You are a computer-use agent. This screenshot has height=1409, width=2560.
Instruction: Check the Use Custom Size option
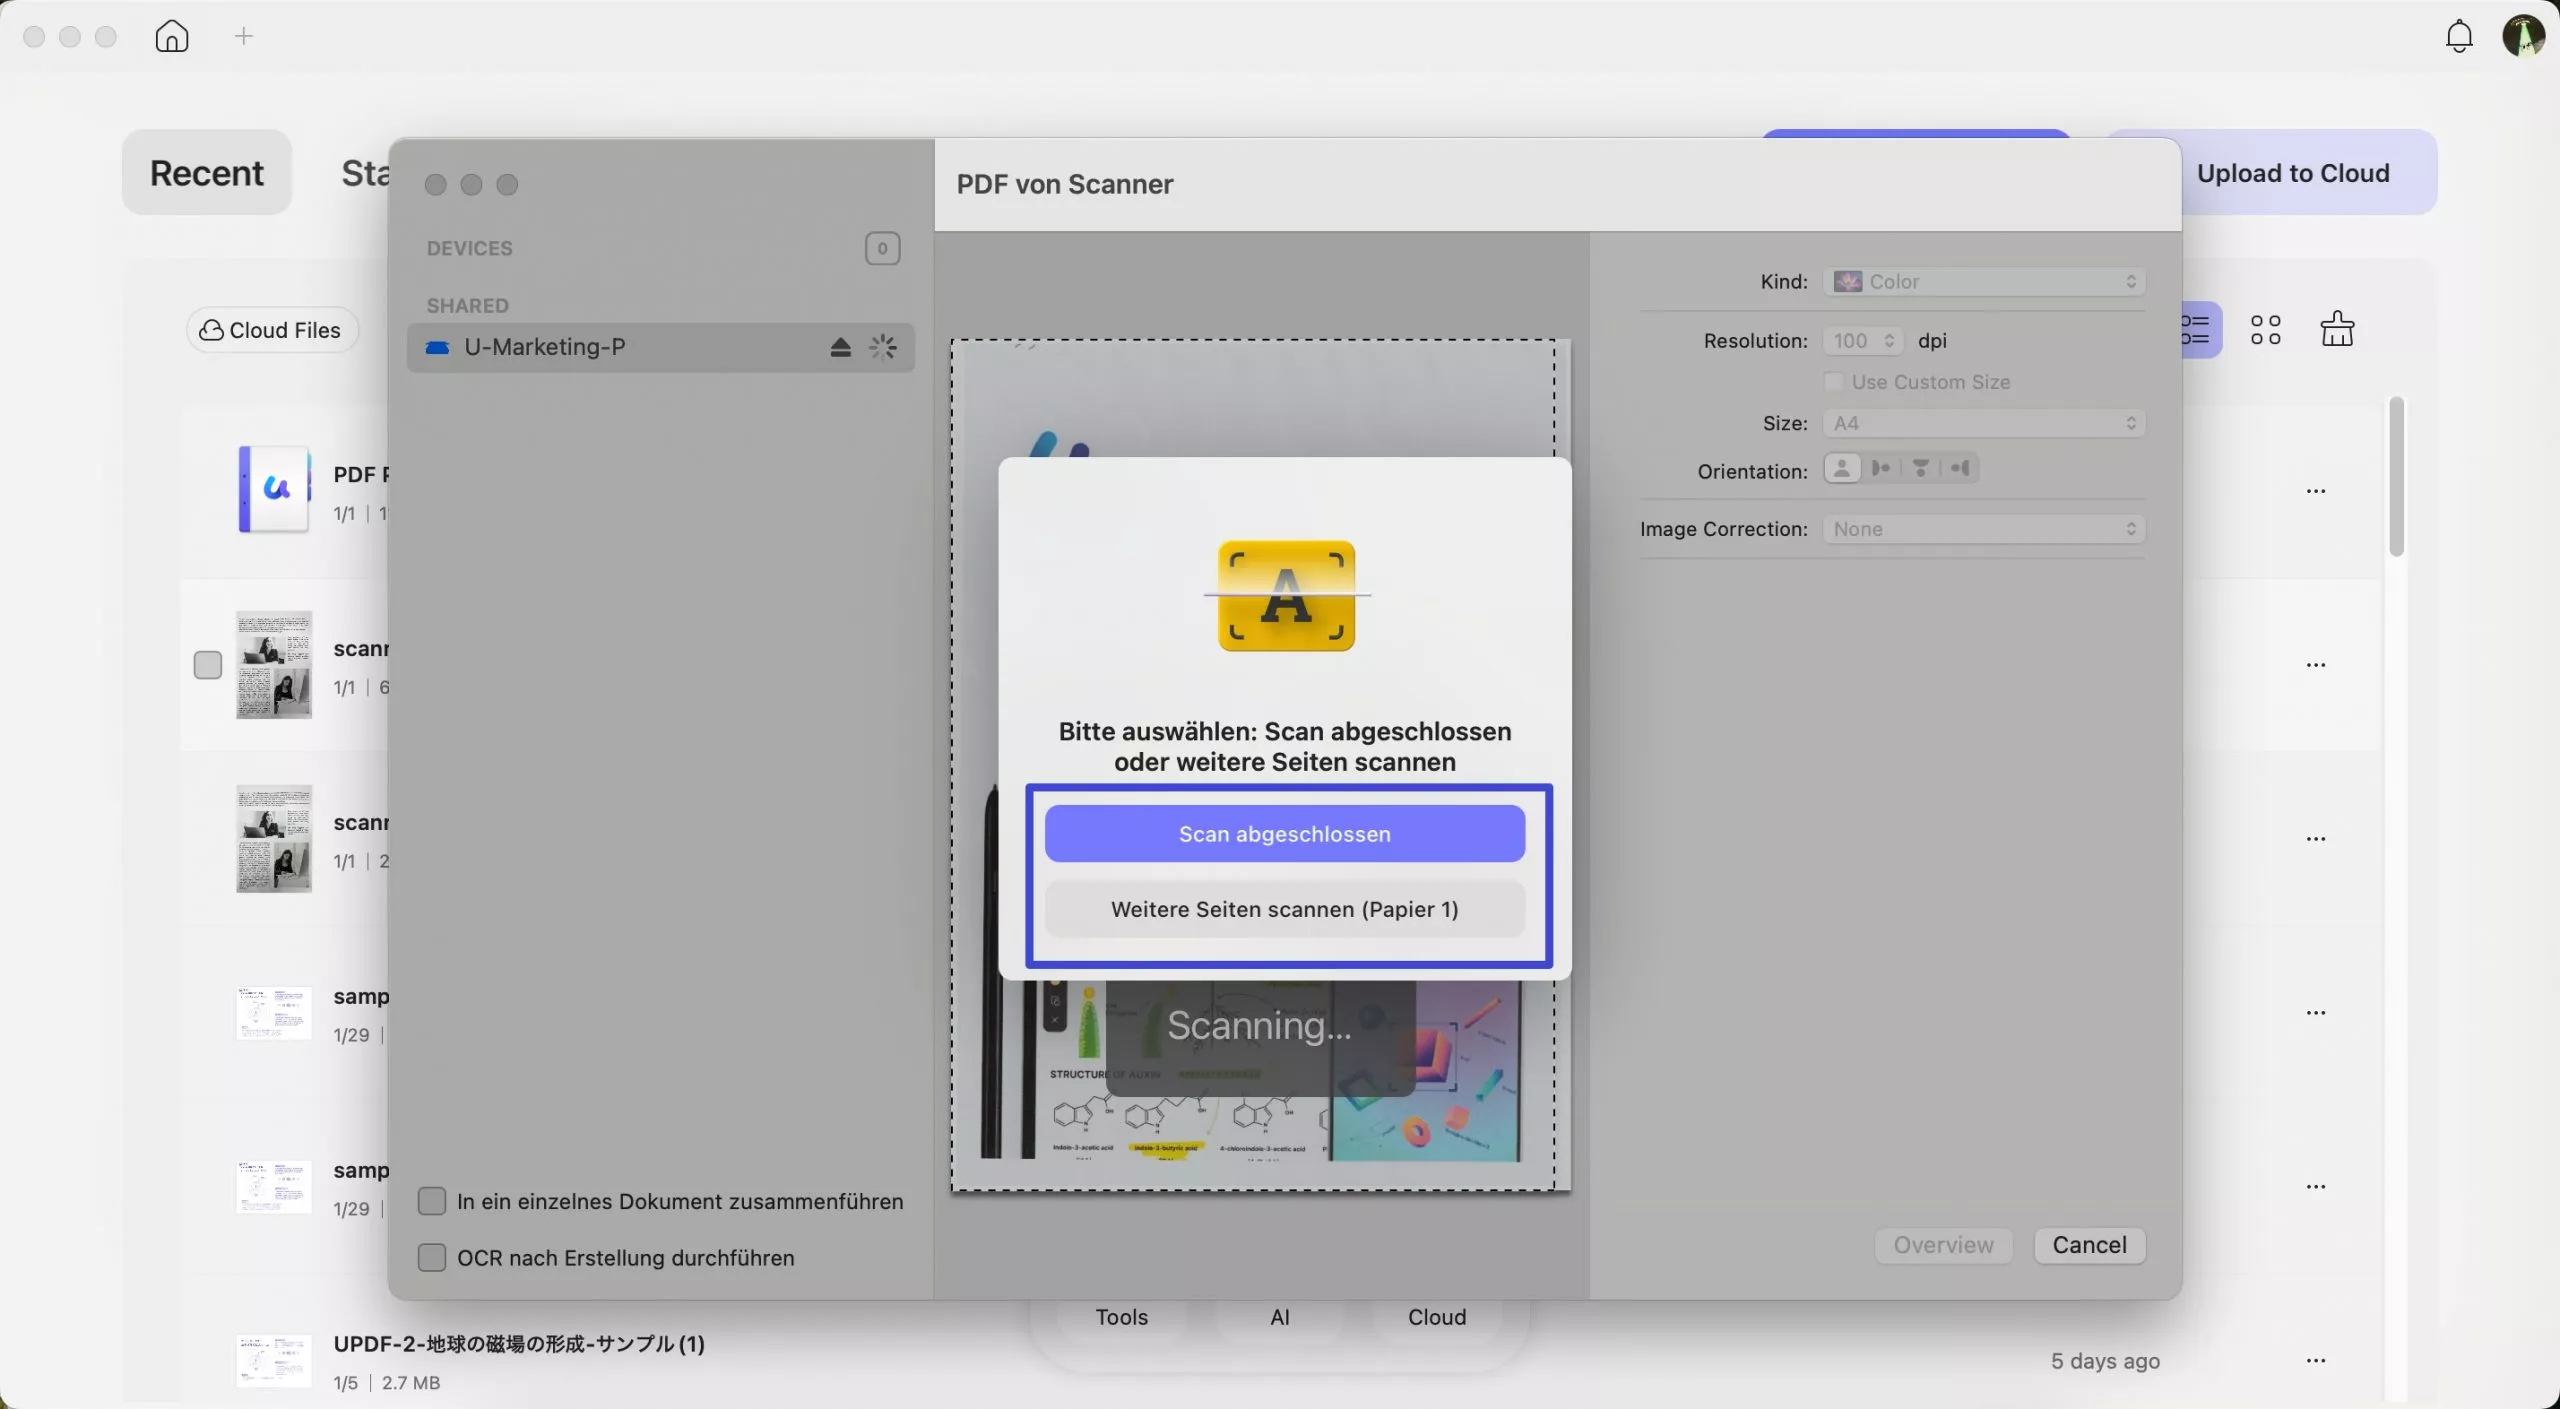(x=1833, y=382)
